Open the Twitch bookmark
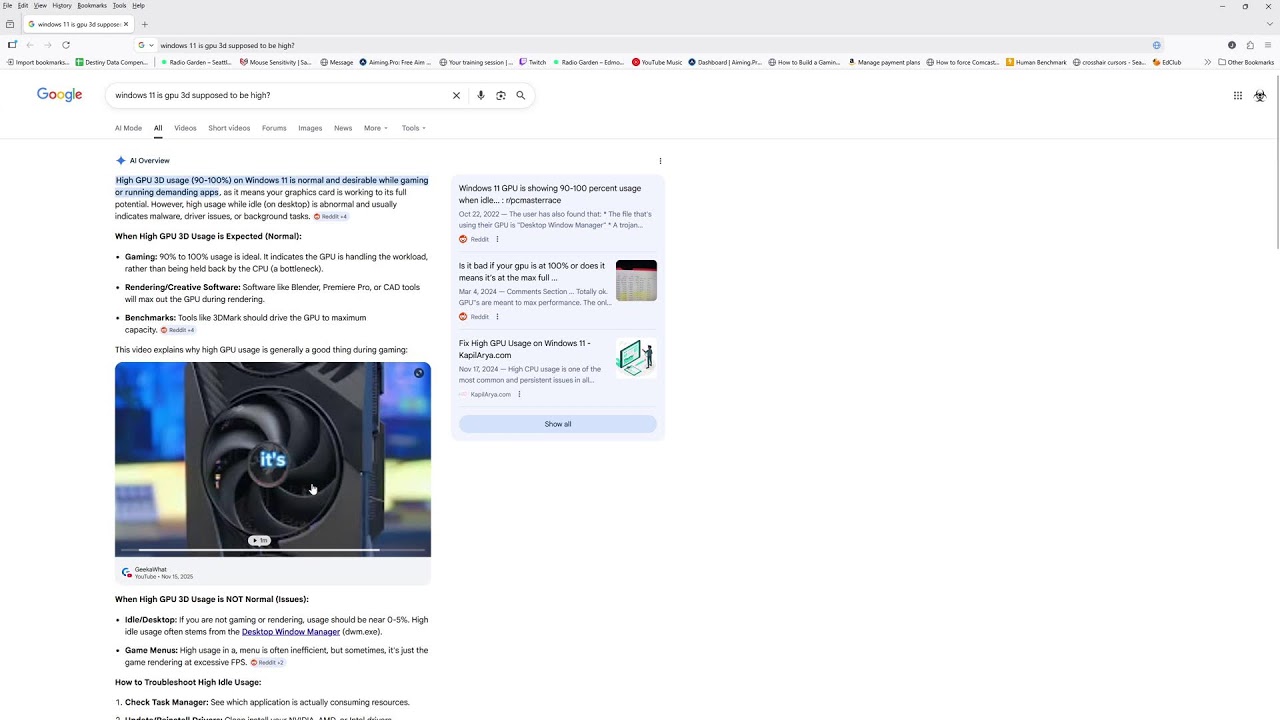The height and width of the screenshot is (720, 1280). click(533, 62)
